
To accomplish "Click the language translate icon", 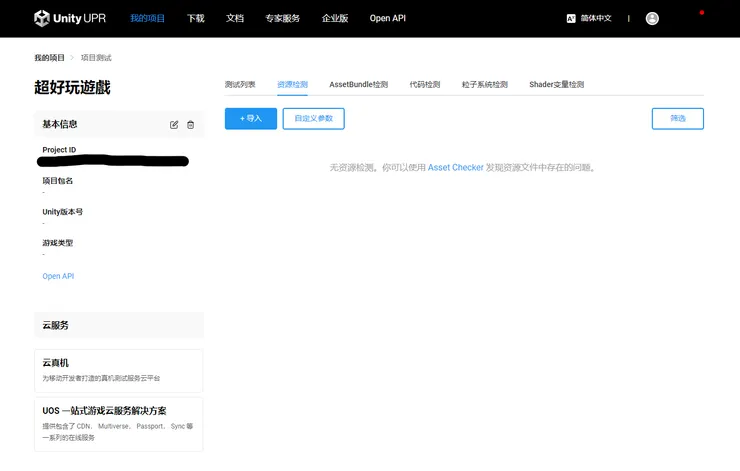I will click(571, 18).
